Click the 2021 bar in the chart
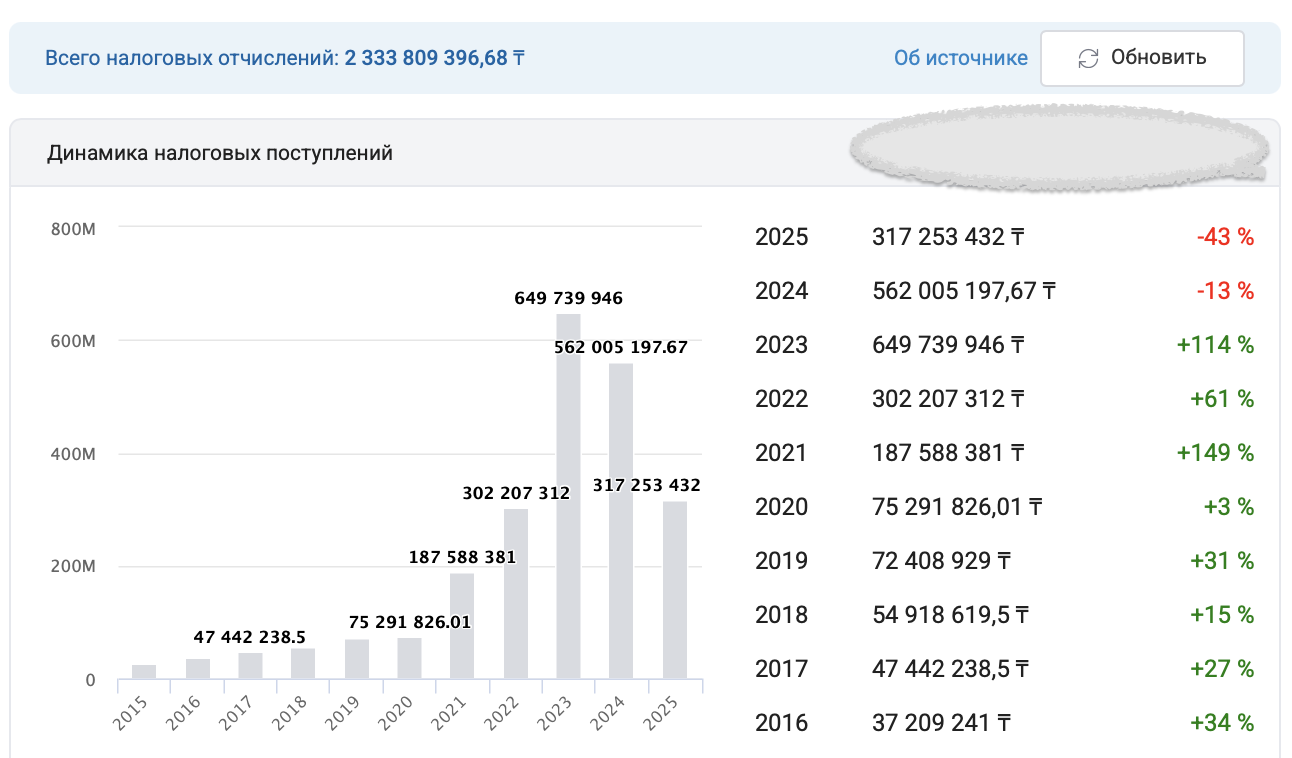The width and height of the screenshot is (1292, 758). pyautogui.click(x=462, y=627)
